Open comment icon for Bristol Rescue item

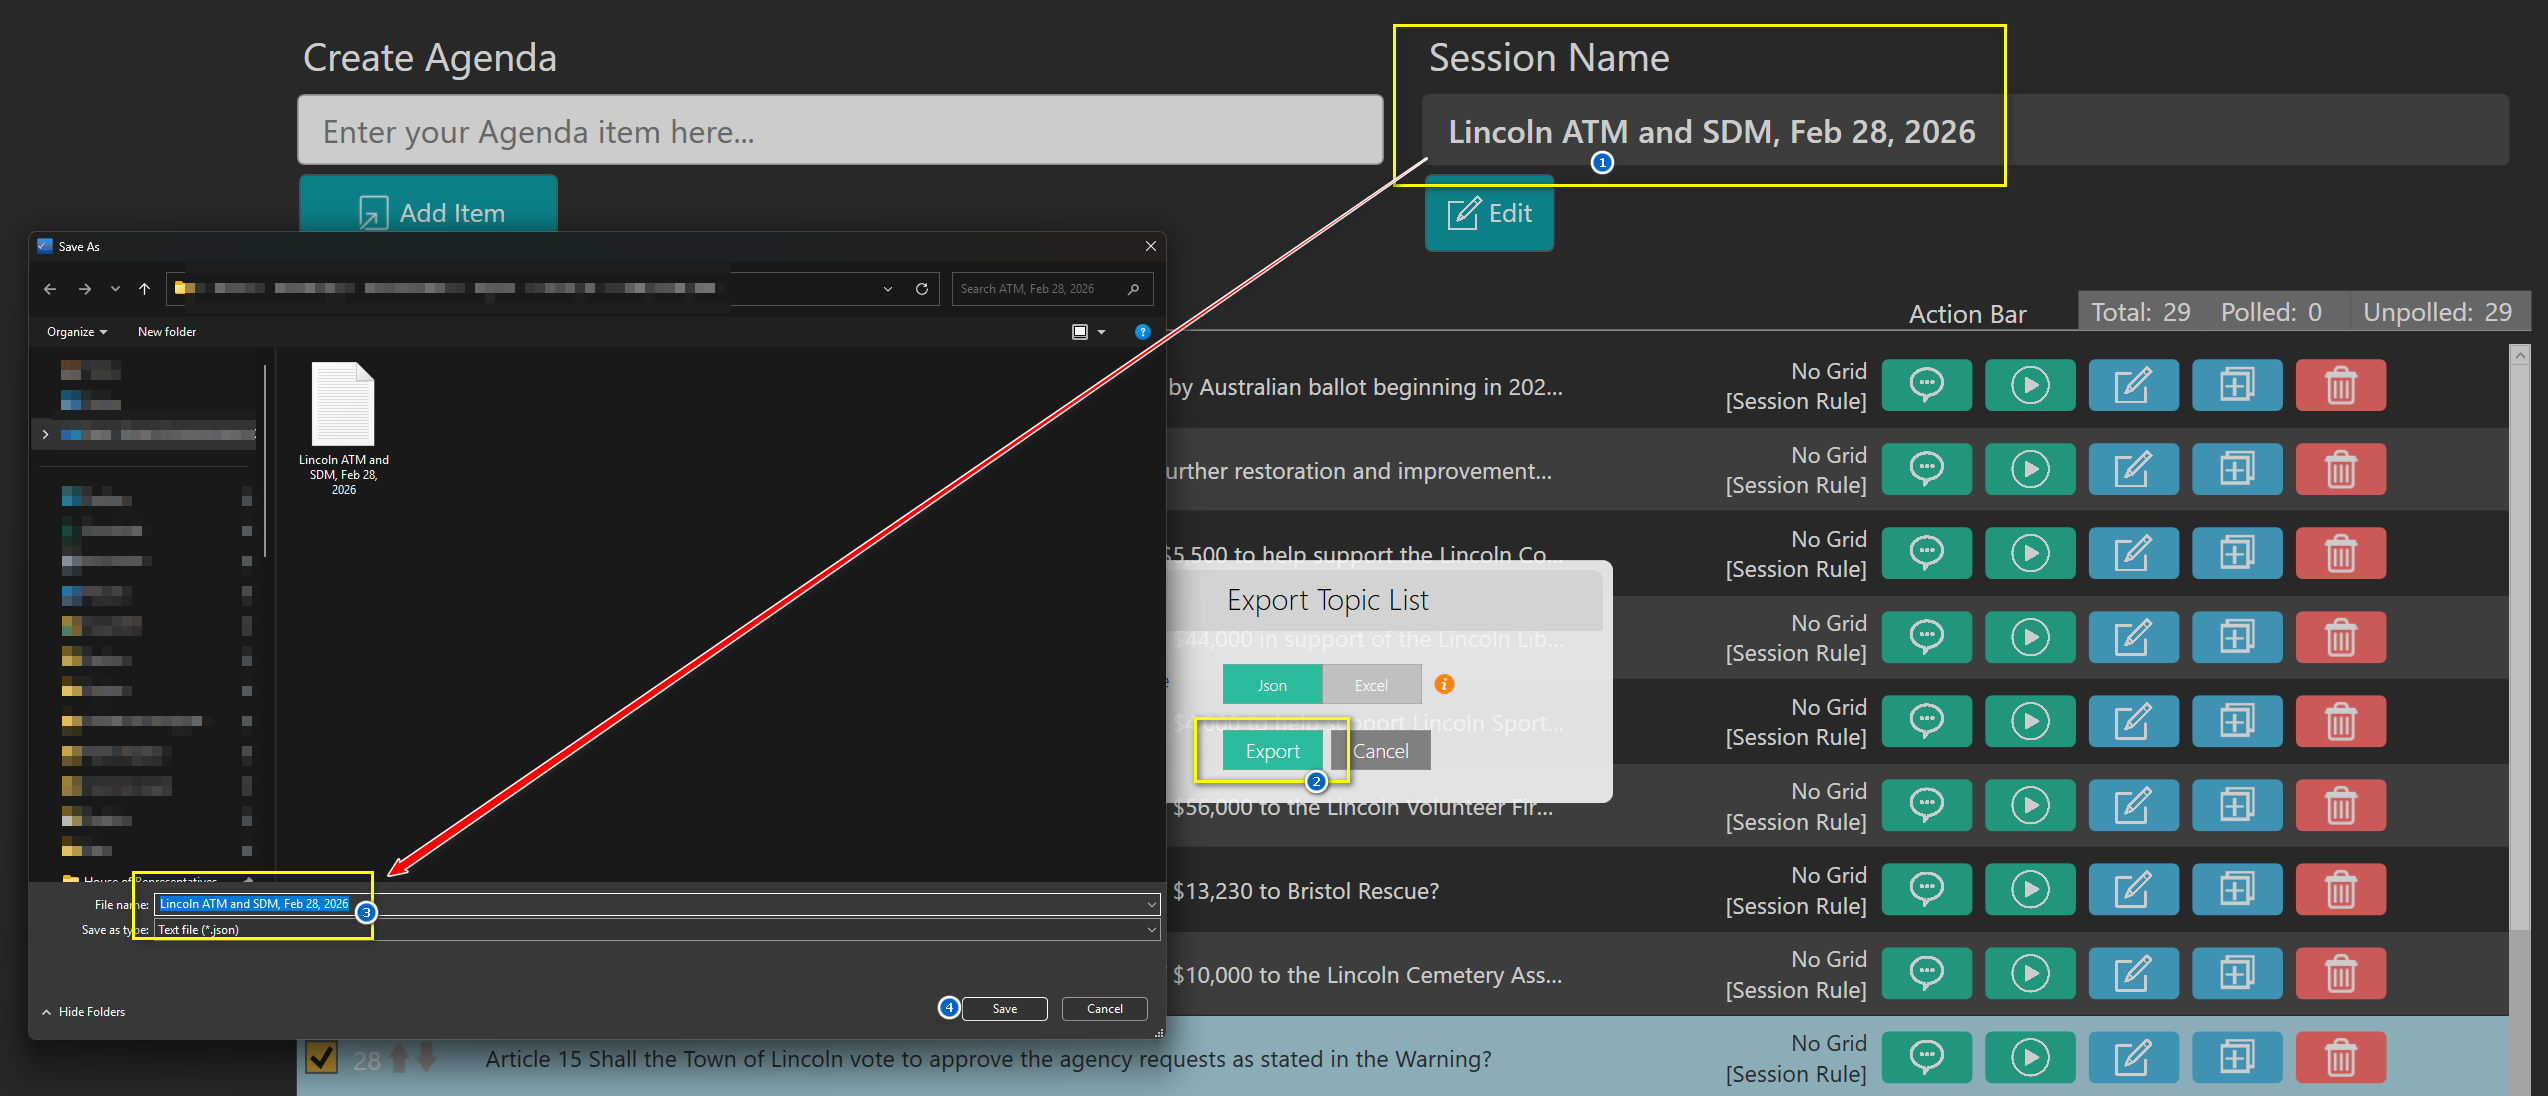[x=1926, y=889]
